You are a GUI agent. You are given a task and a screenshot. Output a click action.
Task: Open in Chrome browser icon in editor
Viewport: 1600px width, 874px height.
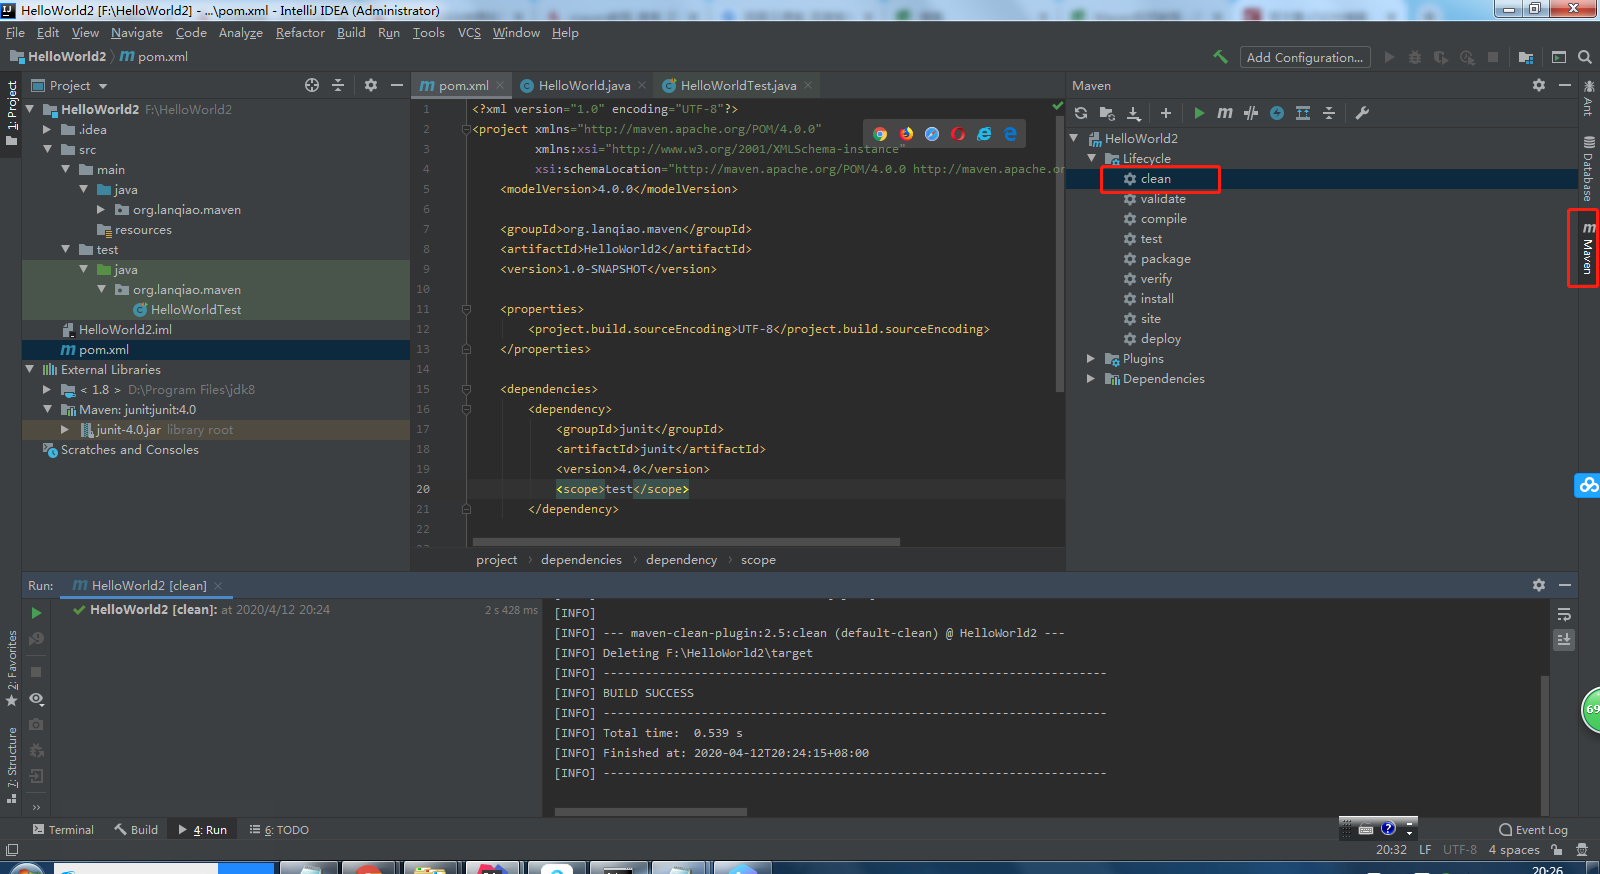[x=880, y=134]
